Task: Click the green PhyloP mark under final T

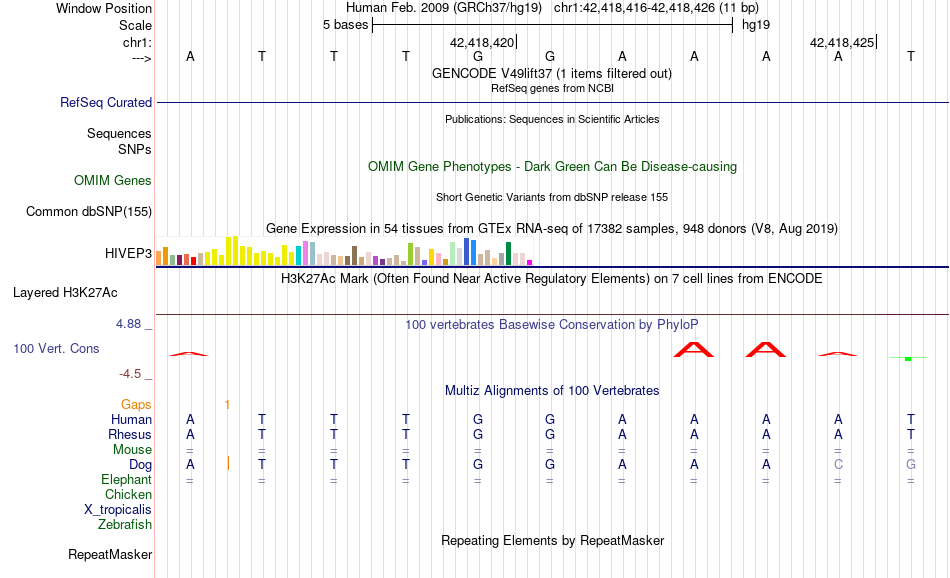Action: tap(908, 359)
